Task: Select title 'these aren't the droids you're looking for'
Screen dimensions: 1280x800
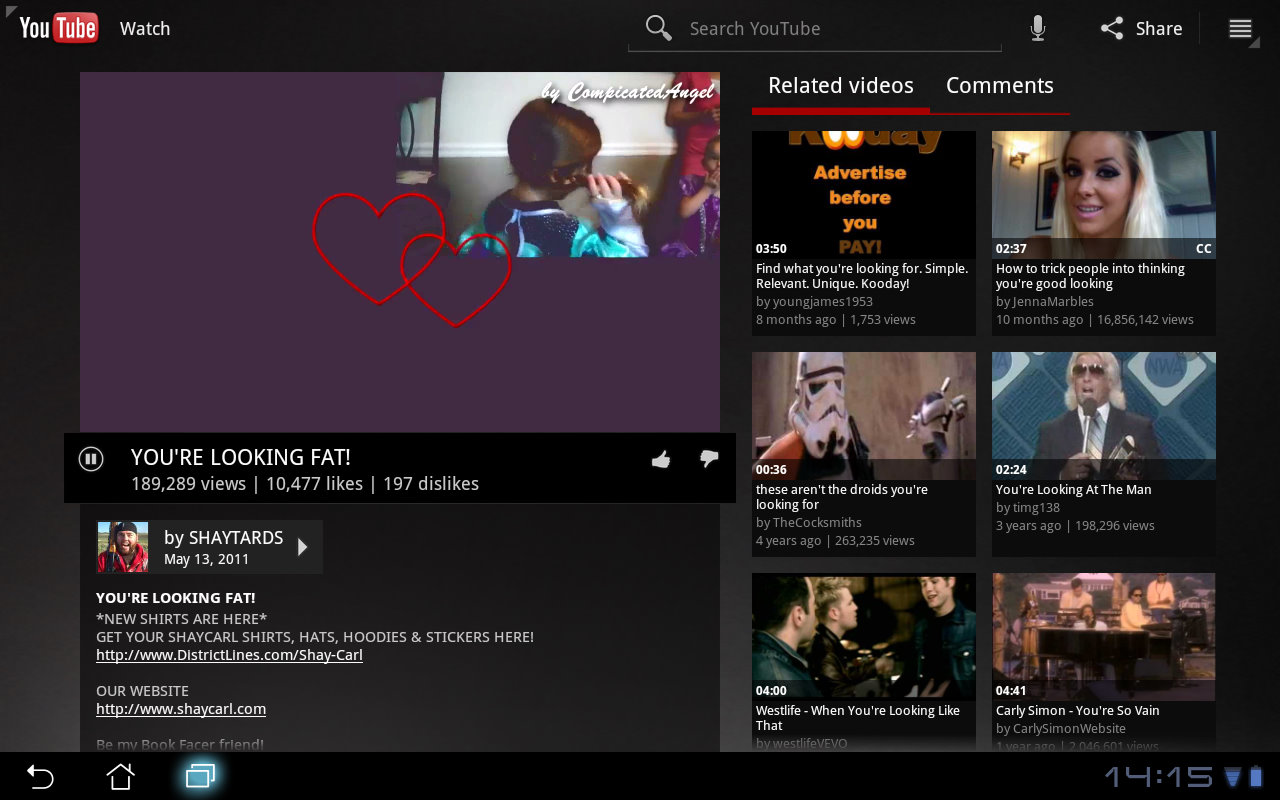Action: pyautogui.click(x=842, y=497)
